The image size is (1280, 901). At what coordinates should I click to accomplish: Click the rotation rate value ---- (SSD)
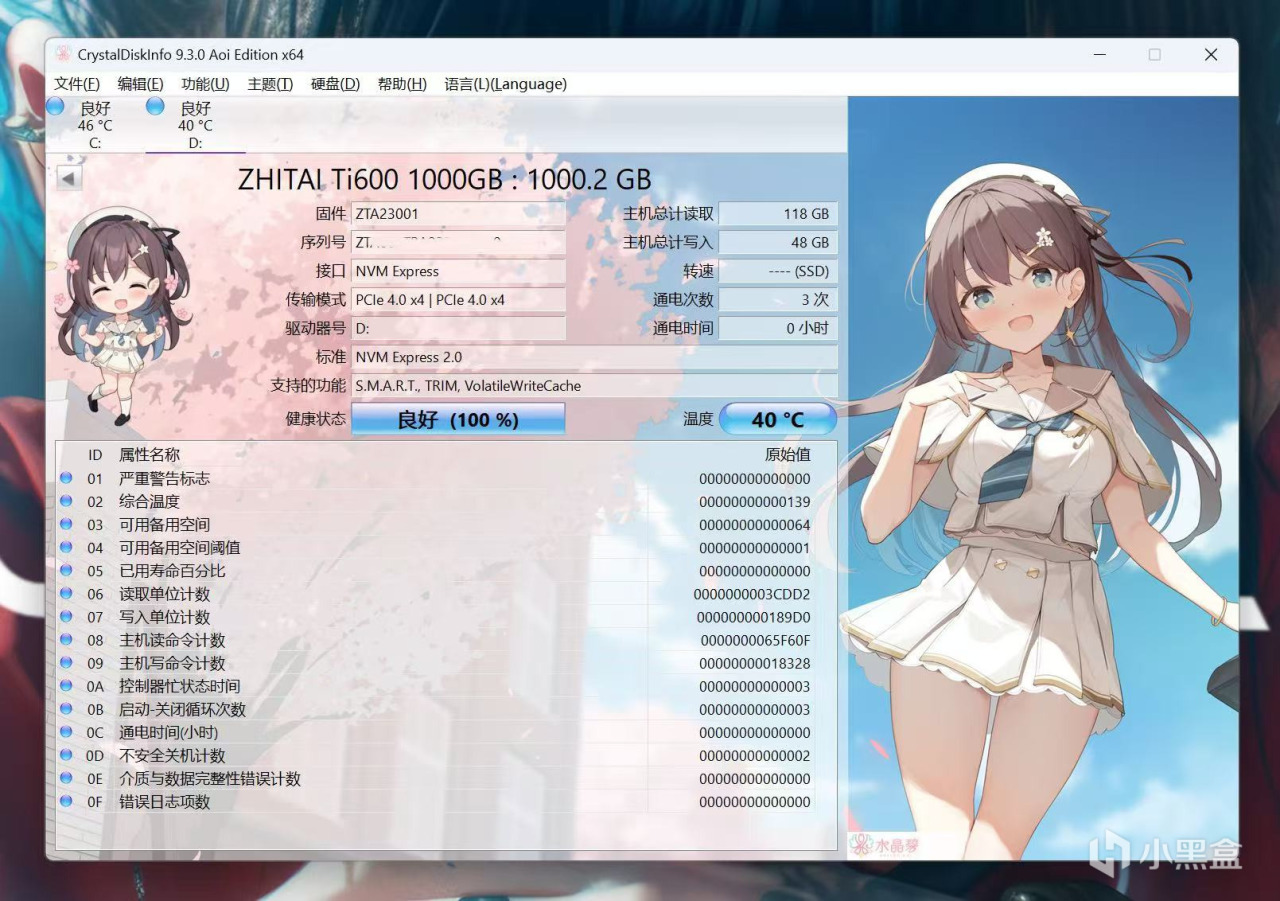point(778,271)
